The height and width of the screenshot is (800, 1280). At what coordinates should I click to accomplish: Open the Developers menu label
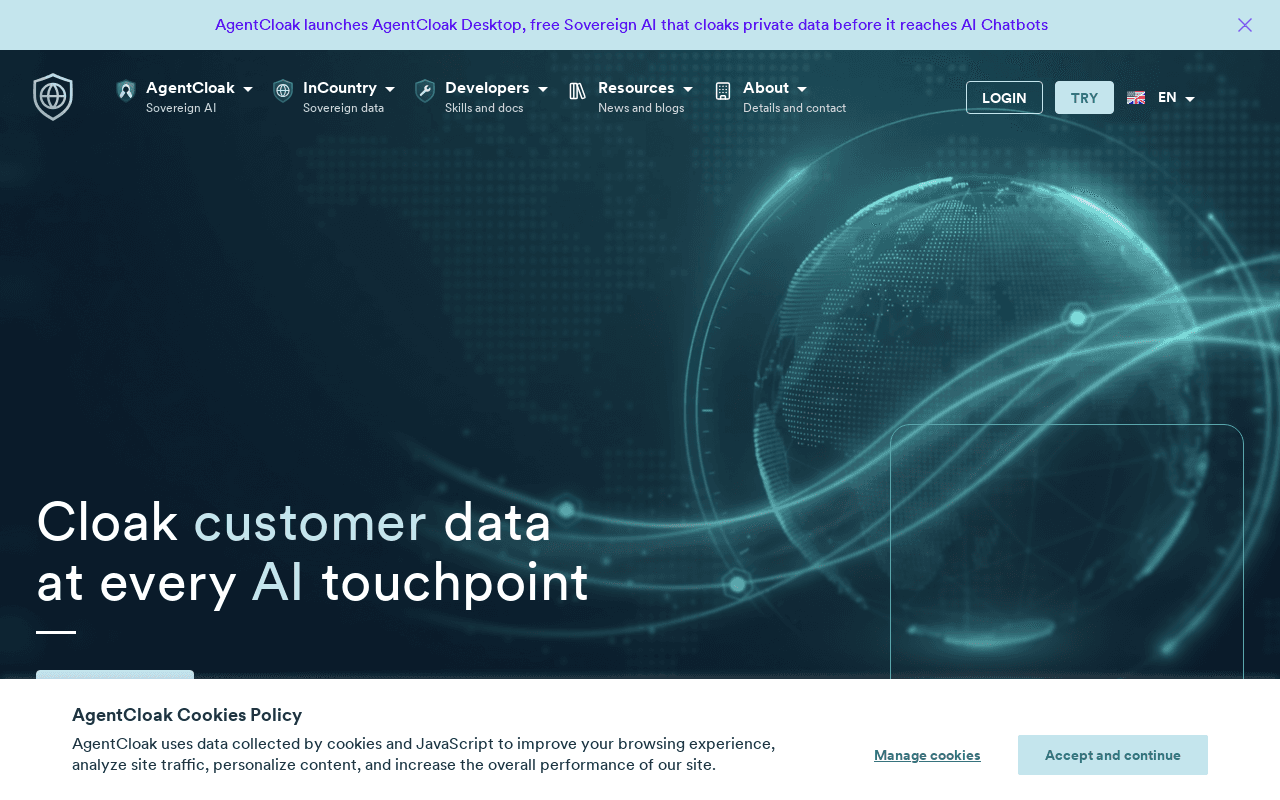pyautogui.click(x=487, y=88)
